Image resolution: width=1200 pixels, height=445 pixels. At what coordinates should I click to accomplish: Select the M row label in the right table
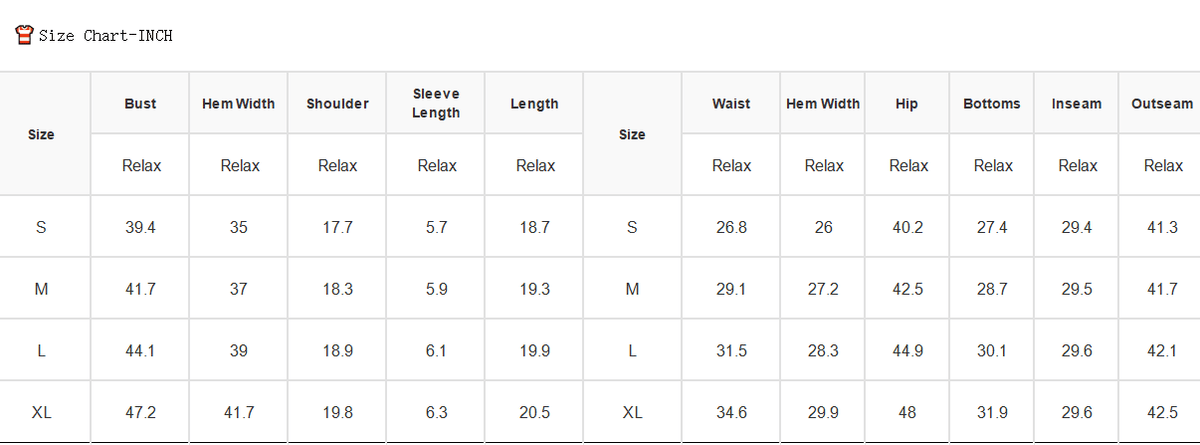(x=632, y=289)
